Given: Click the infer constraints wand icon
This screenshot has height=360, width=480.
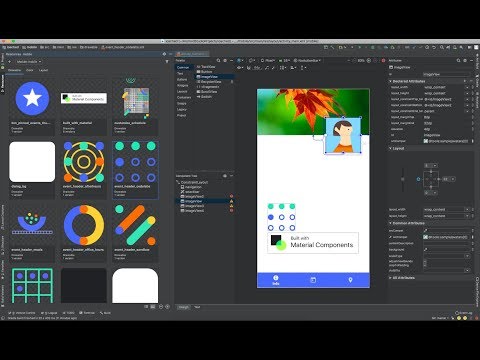Looking at the screenshot, I should 273,68.
